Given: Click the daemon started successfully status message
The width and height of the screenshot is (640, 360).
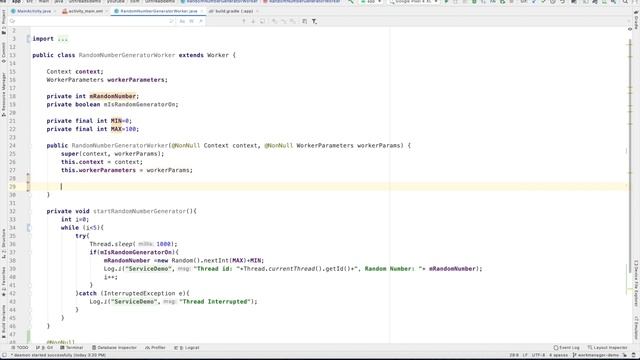Looking at the screenshot, I should coord(58,356).
